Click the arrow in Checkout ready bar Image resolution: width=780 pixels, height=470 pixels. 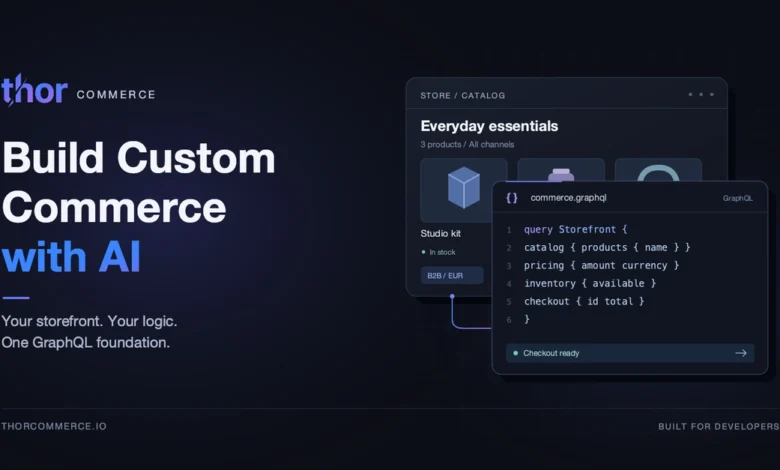click(741, 353)
